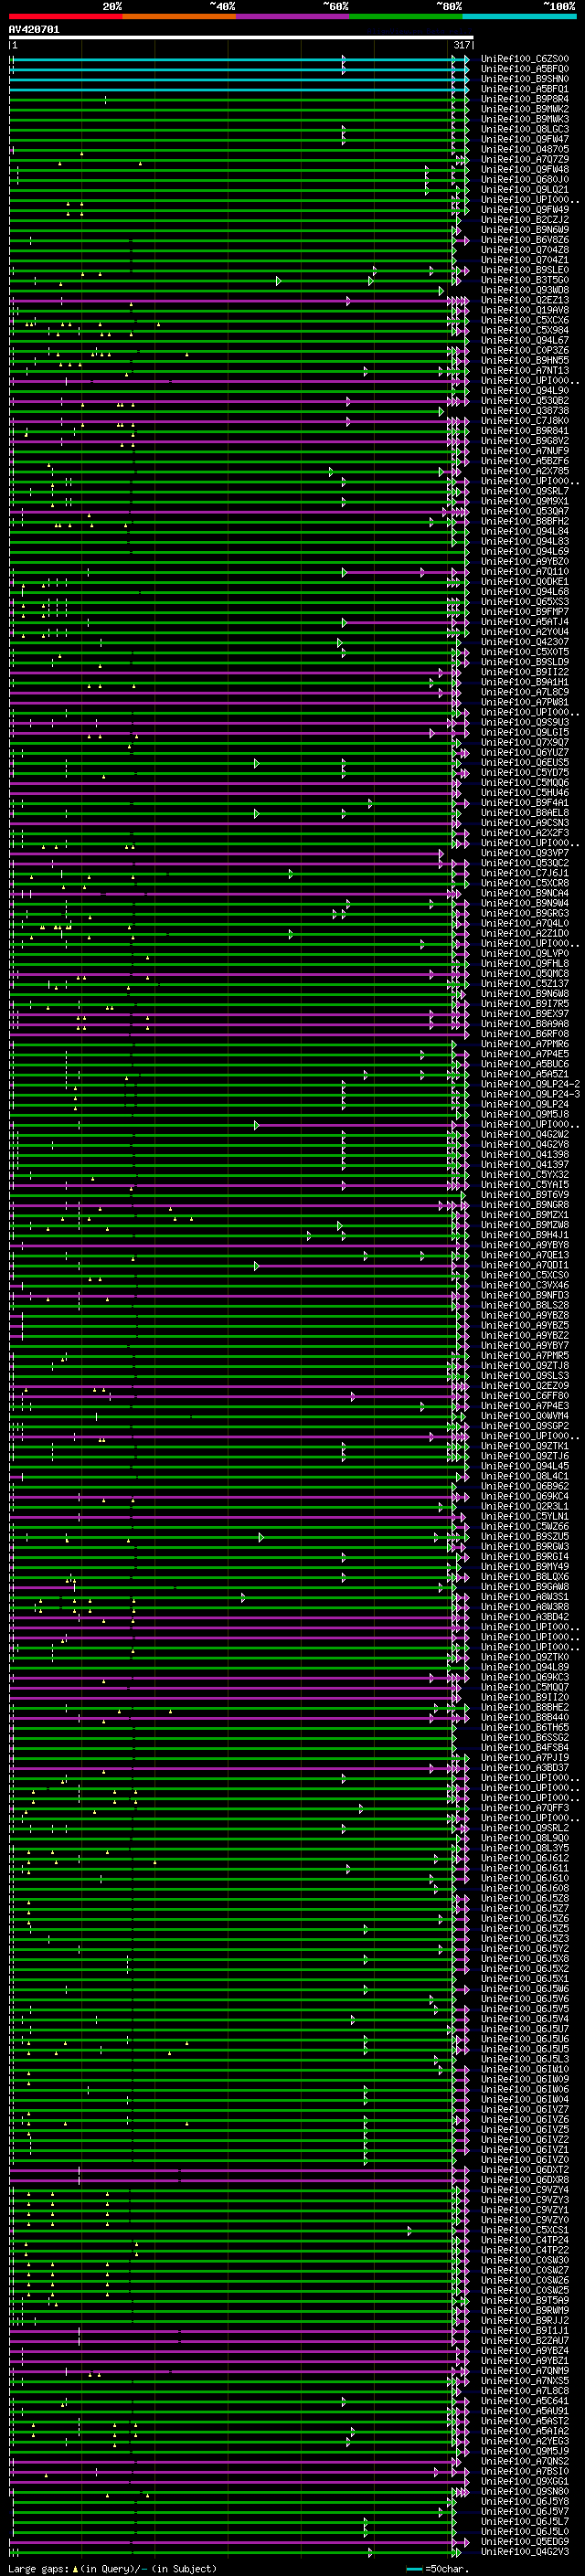Select the UniRef100_B9SHN0 label
585x2576 pixels.
pyautogui.click(x=524, y=79)
